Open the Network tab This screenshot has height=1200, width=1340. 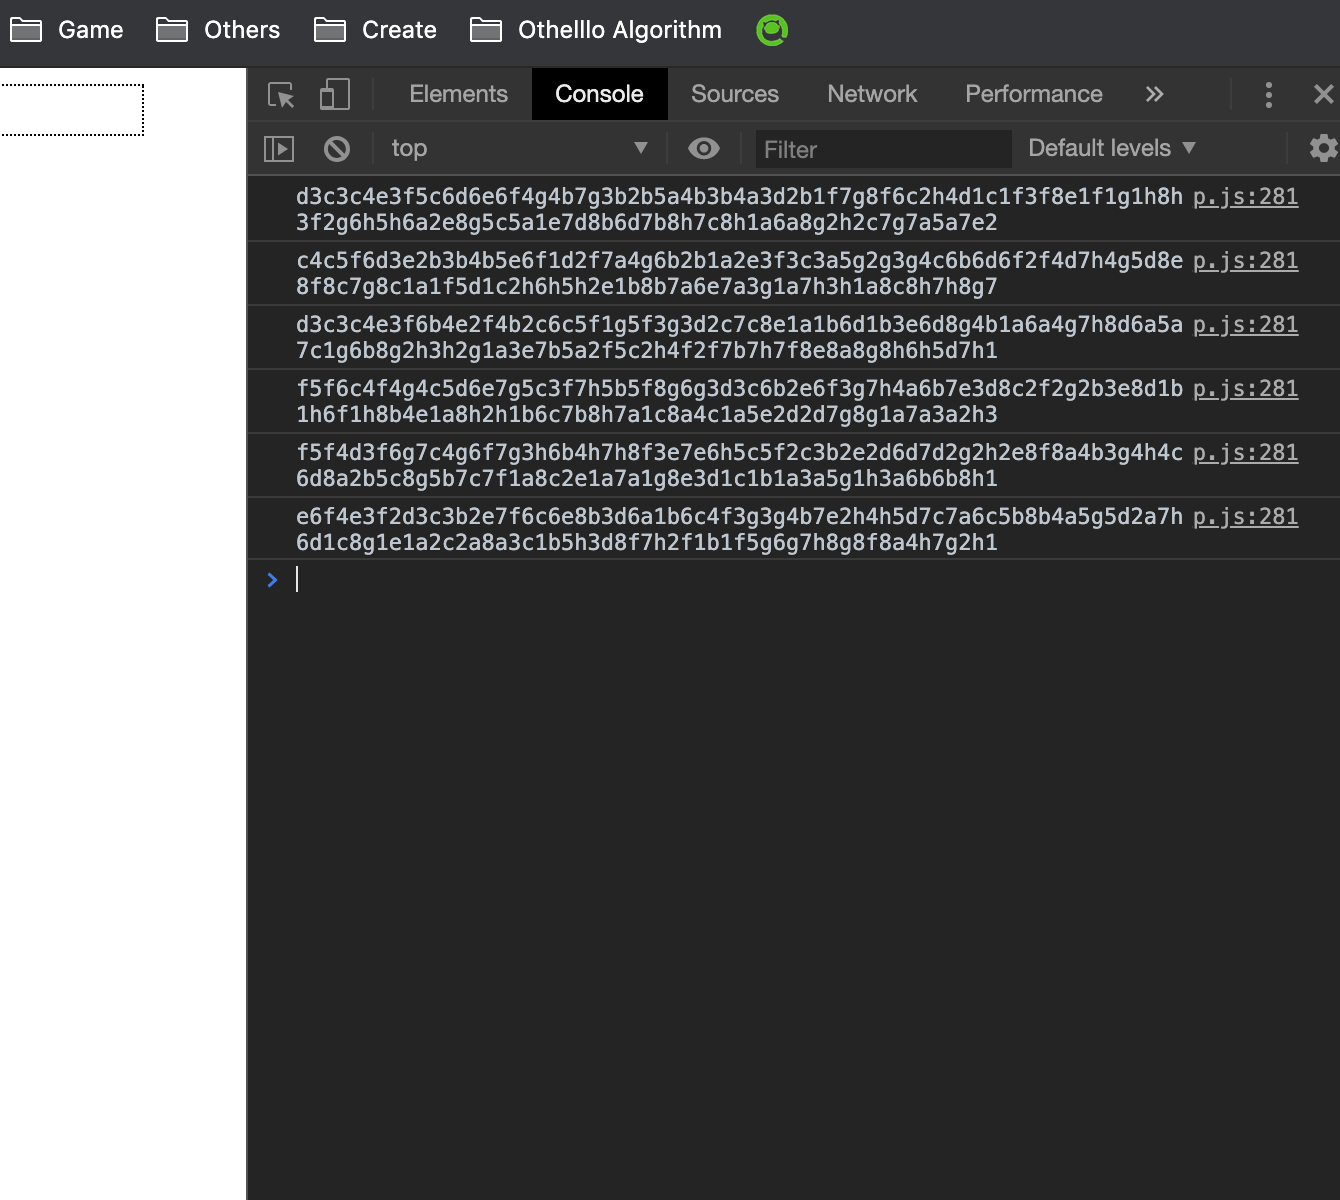872,94
